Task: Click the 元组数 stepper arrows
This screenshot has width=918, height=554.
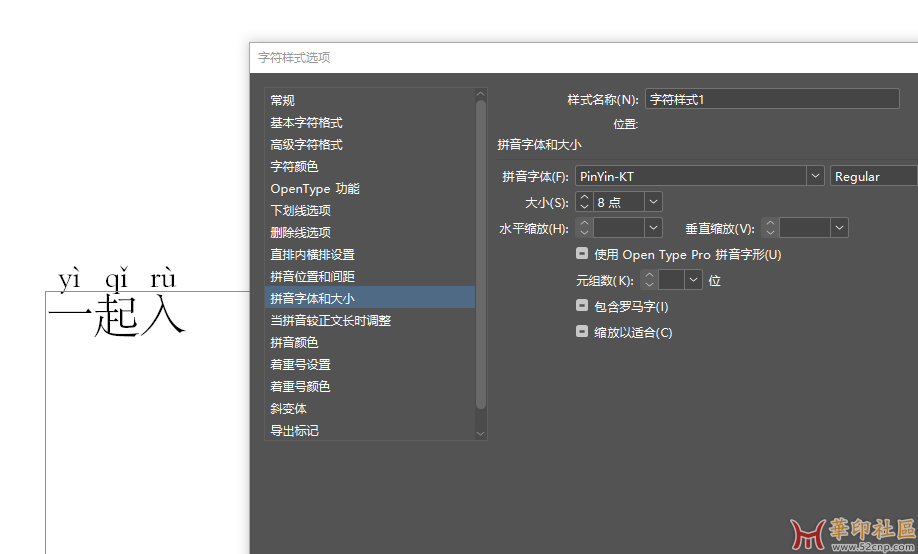Action: tap(648, 280)
